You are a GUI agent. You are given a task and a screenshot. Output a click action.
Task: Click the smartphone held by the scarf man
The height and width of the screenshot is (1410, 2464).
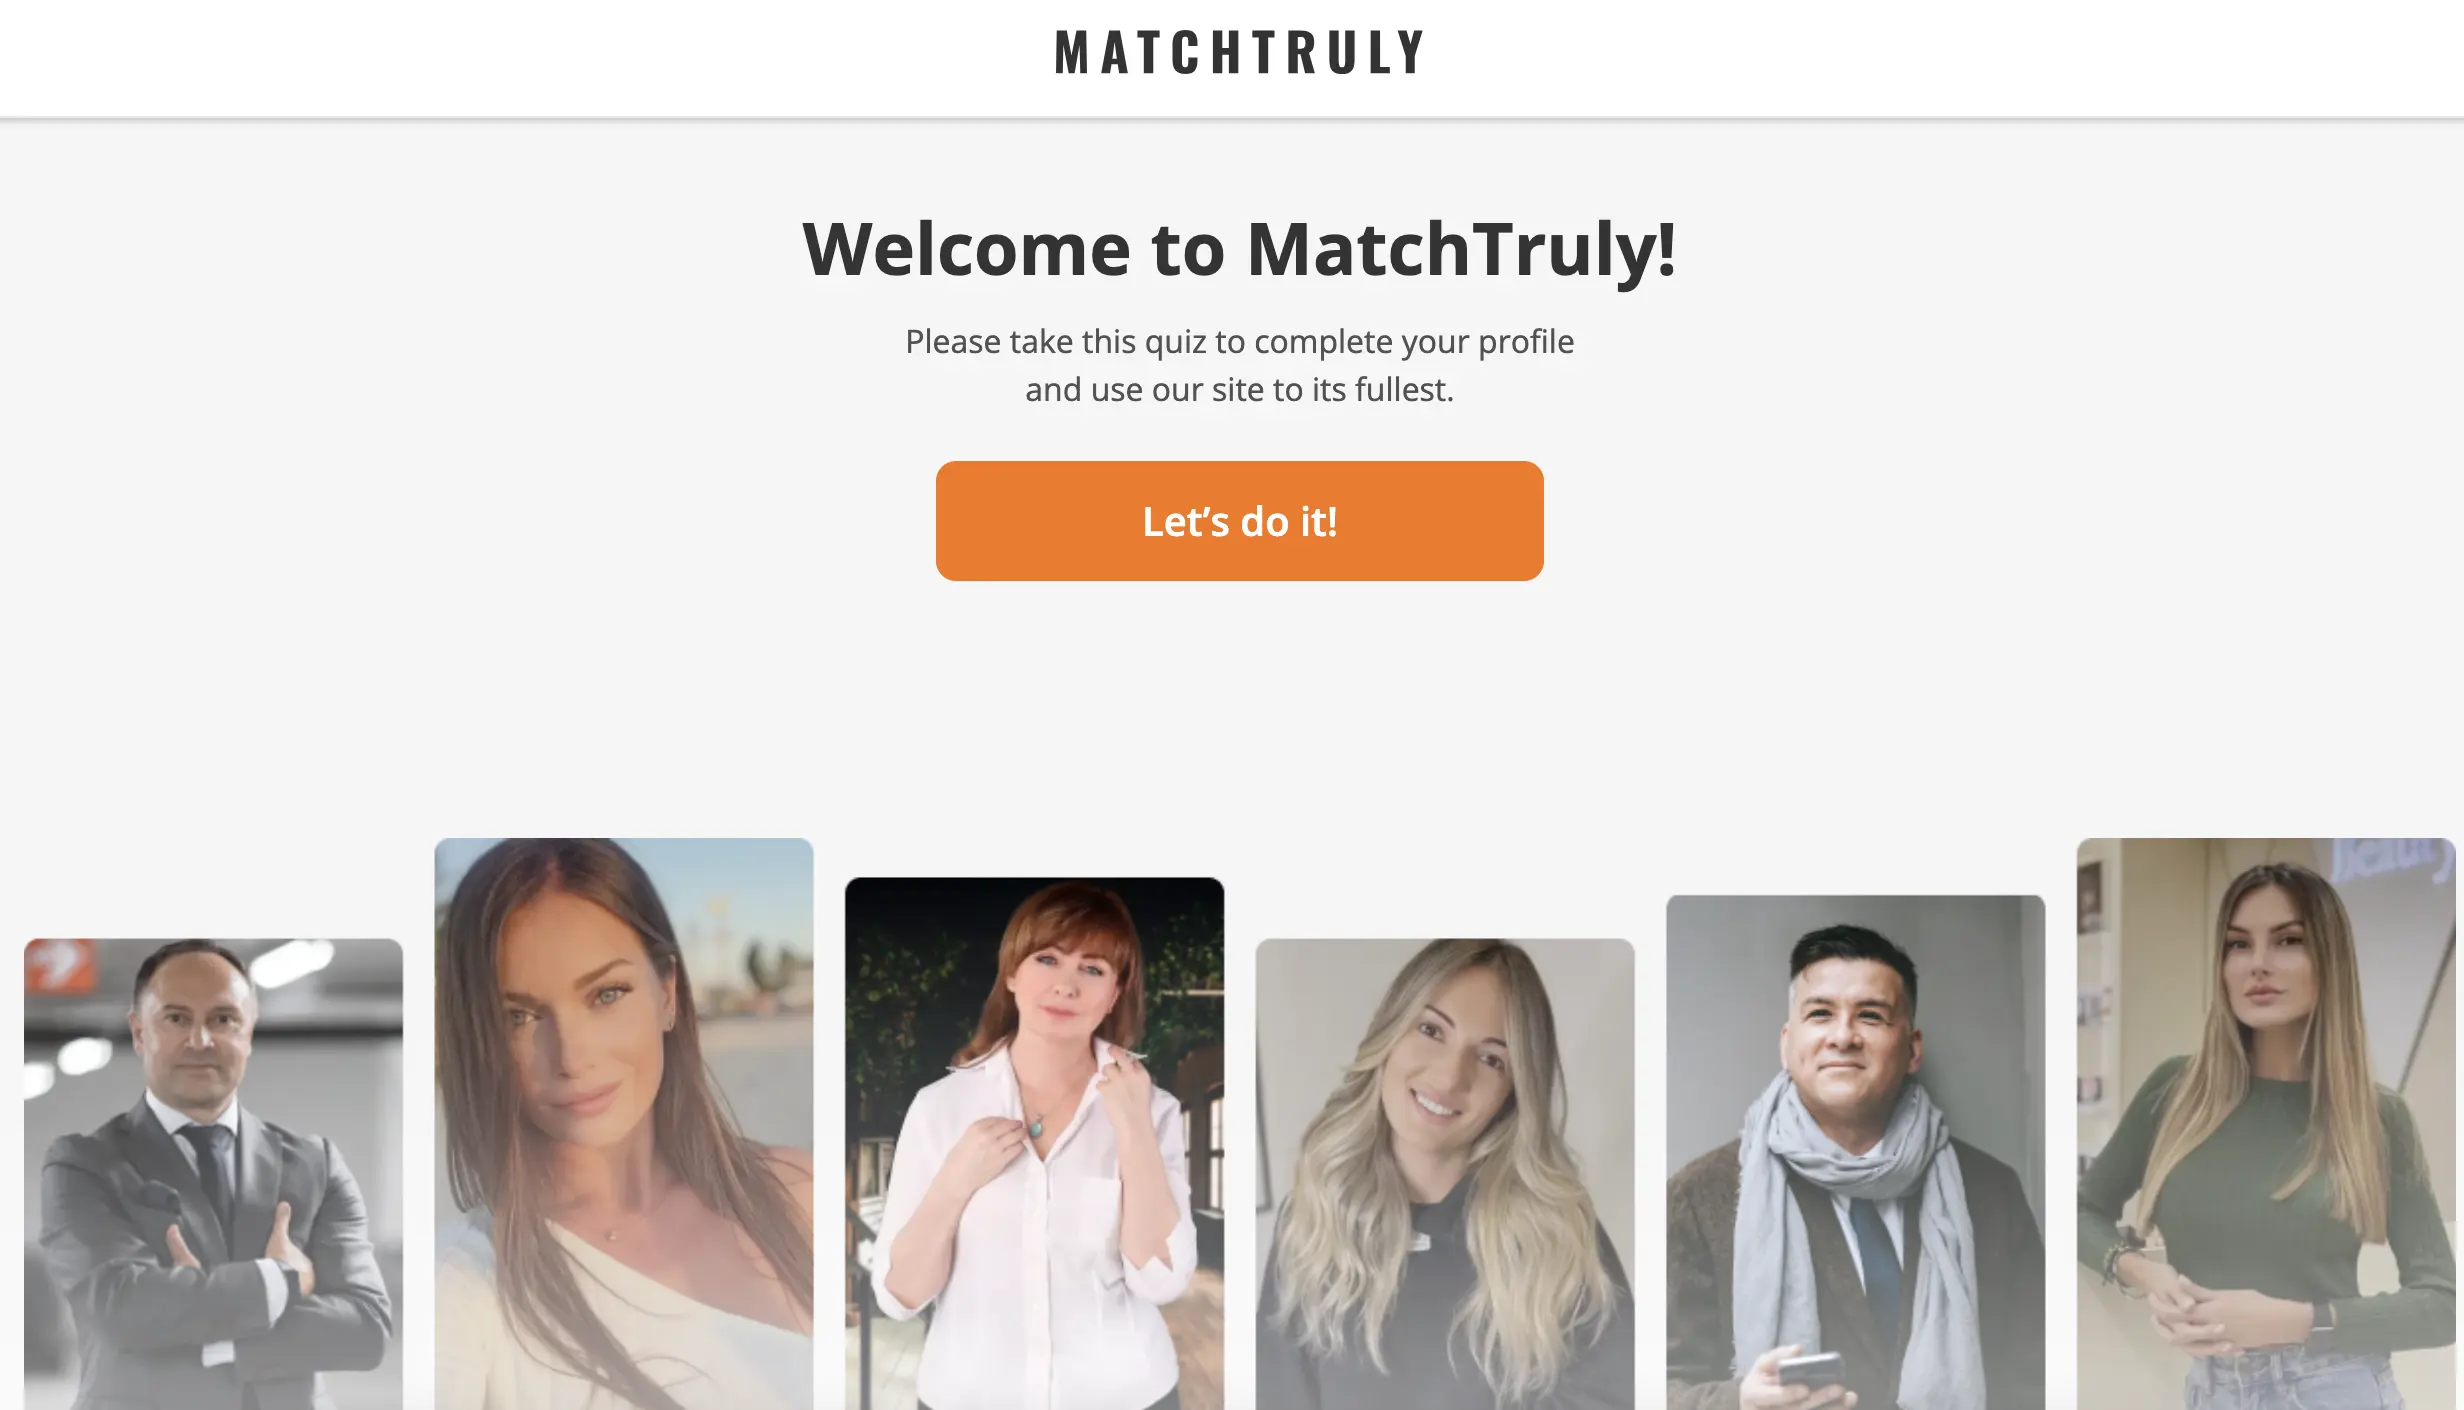pyautogui.click(x=1810, y=1368)
